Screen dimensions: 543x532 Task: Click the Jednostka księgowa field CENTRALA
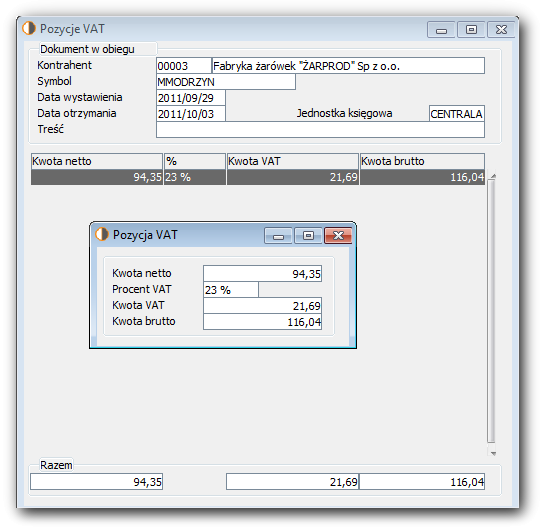coord(457,114)
